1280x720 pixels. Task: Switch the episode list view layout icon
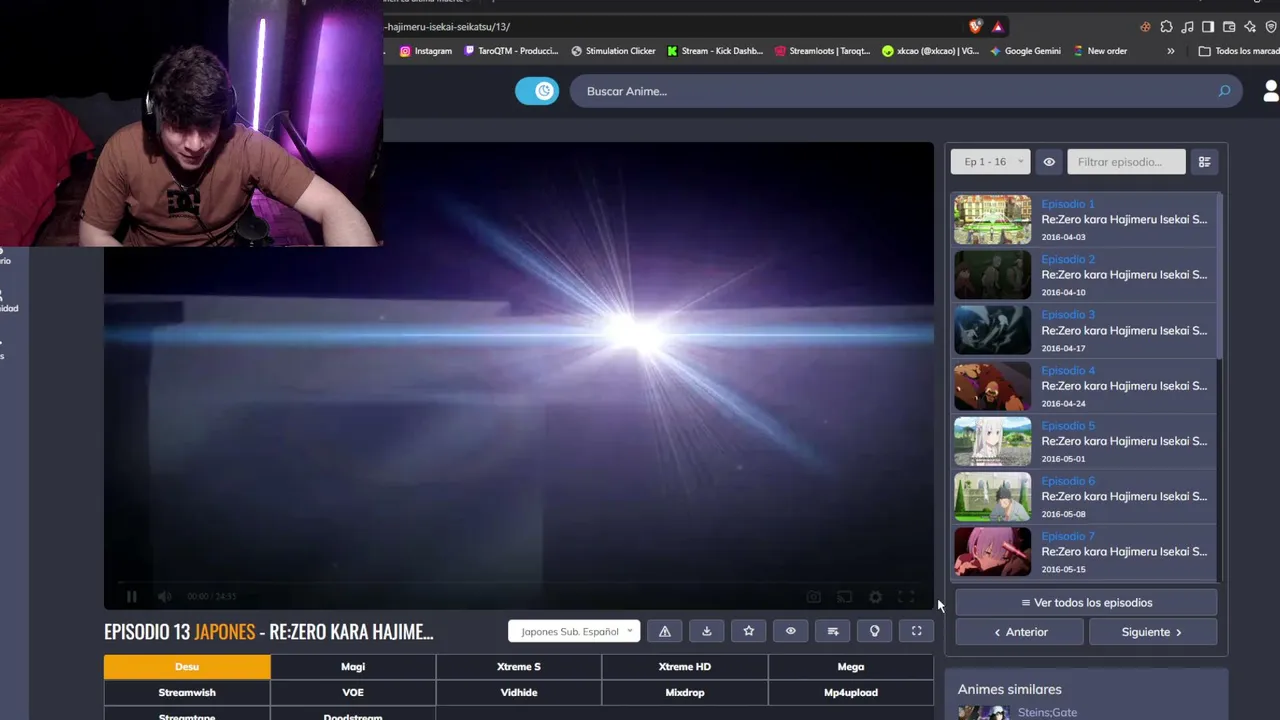coord(1205,162)
